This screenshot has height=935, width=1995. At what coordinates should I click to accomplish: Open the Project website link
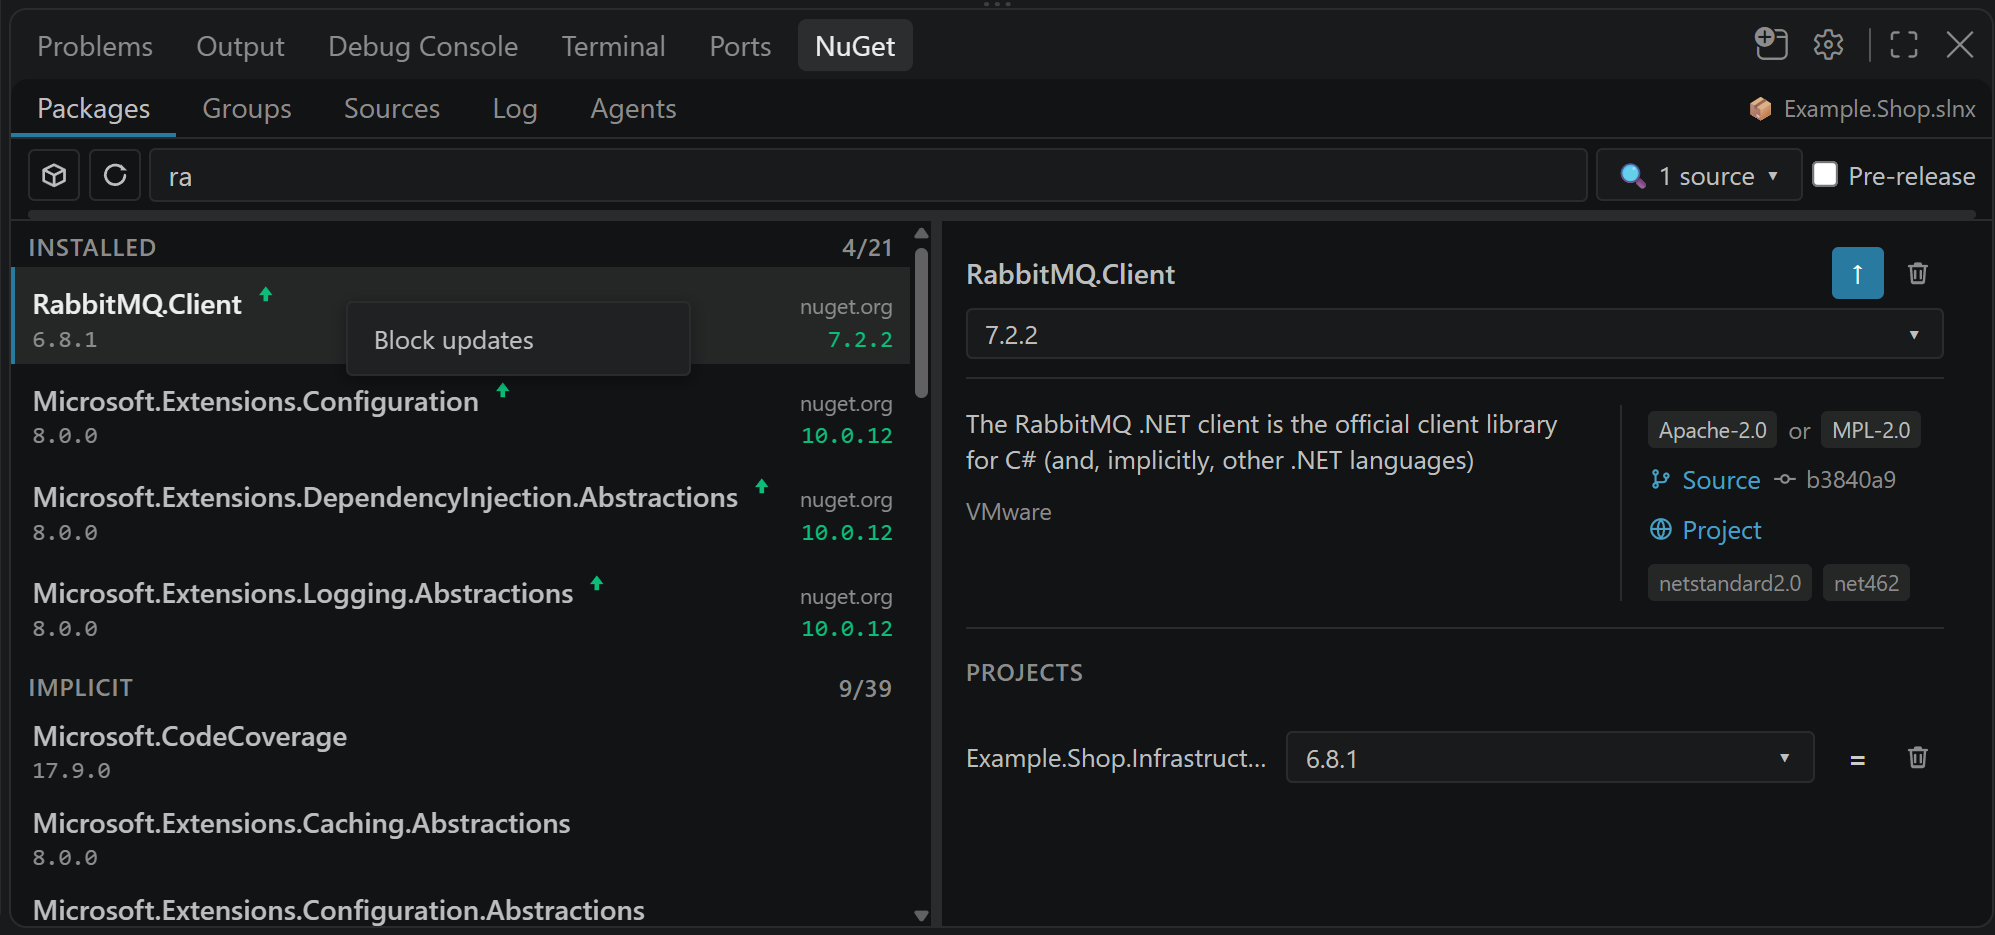tap(1721, 530)
